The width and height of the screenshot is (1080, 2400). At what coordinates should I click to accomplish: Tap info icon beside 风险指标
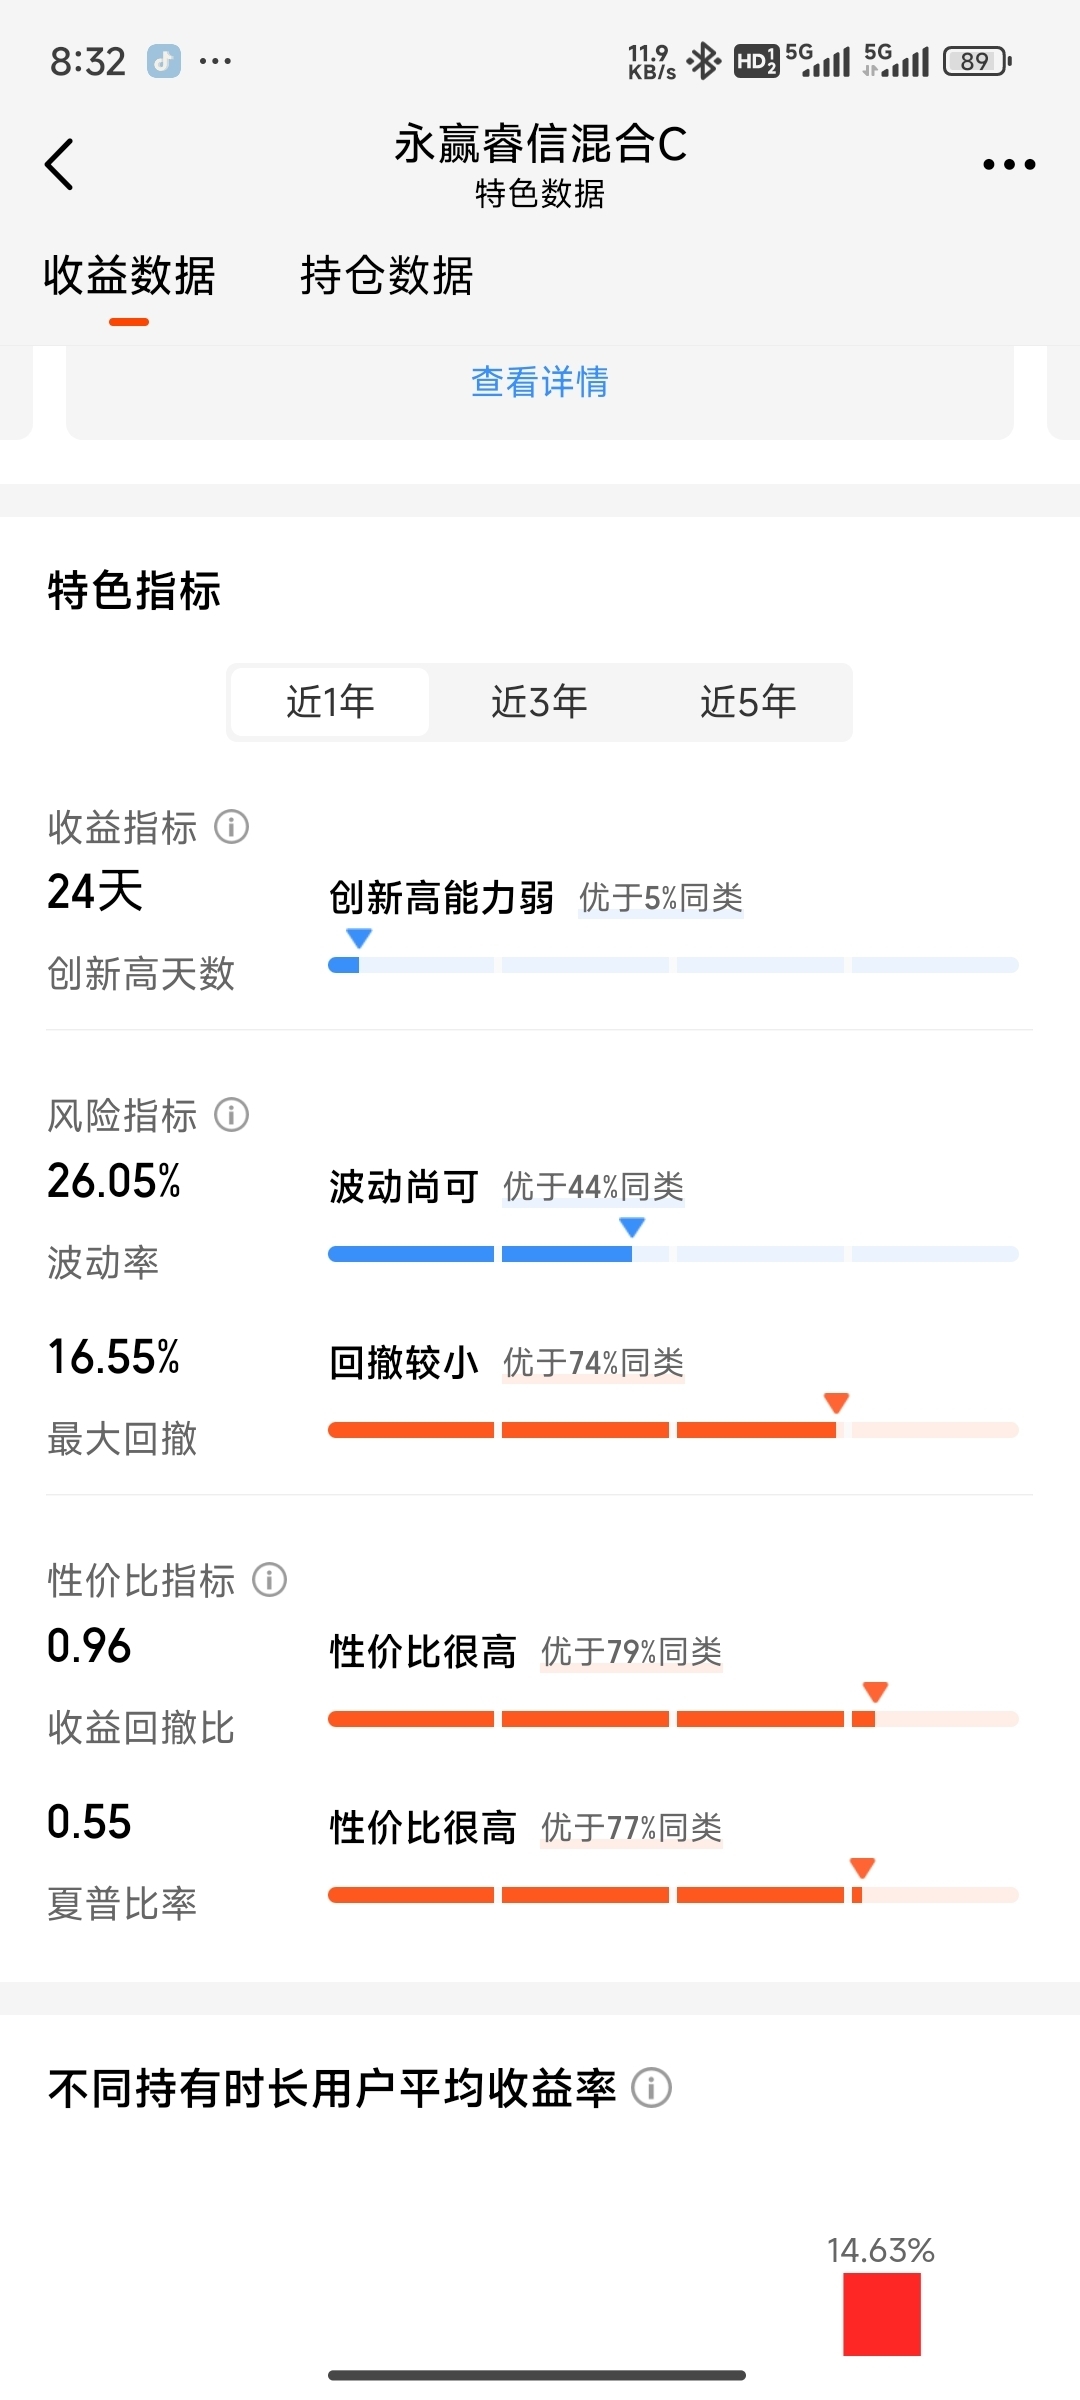click(231, 1115)
